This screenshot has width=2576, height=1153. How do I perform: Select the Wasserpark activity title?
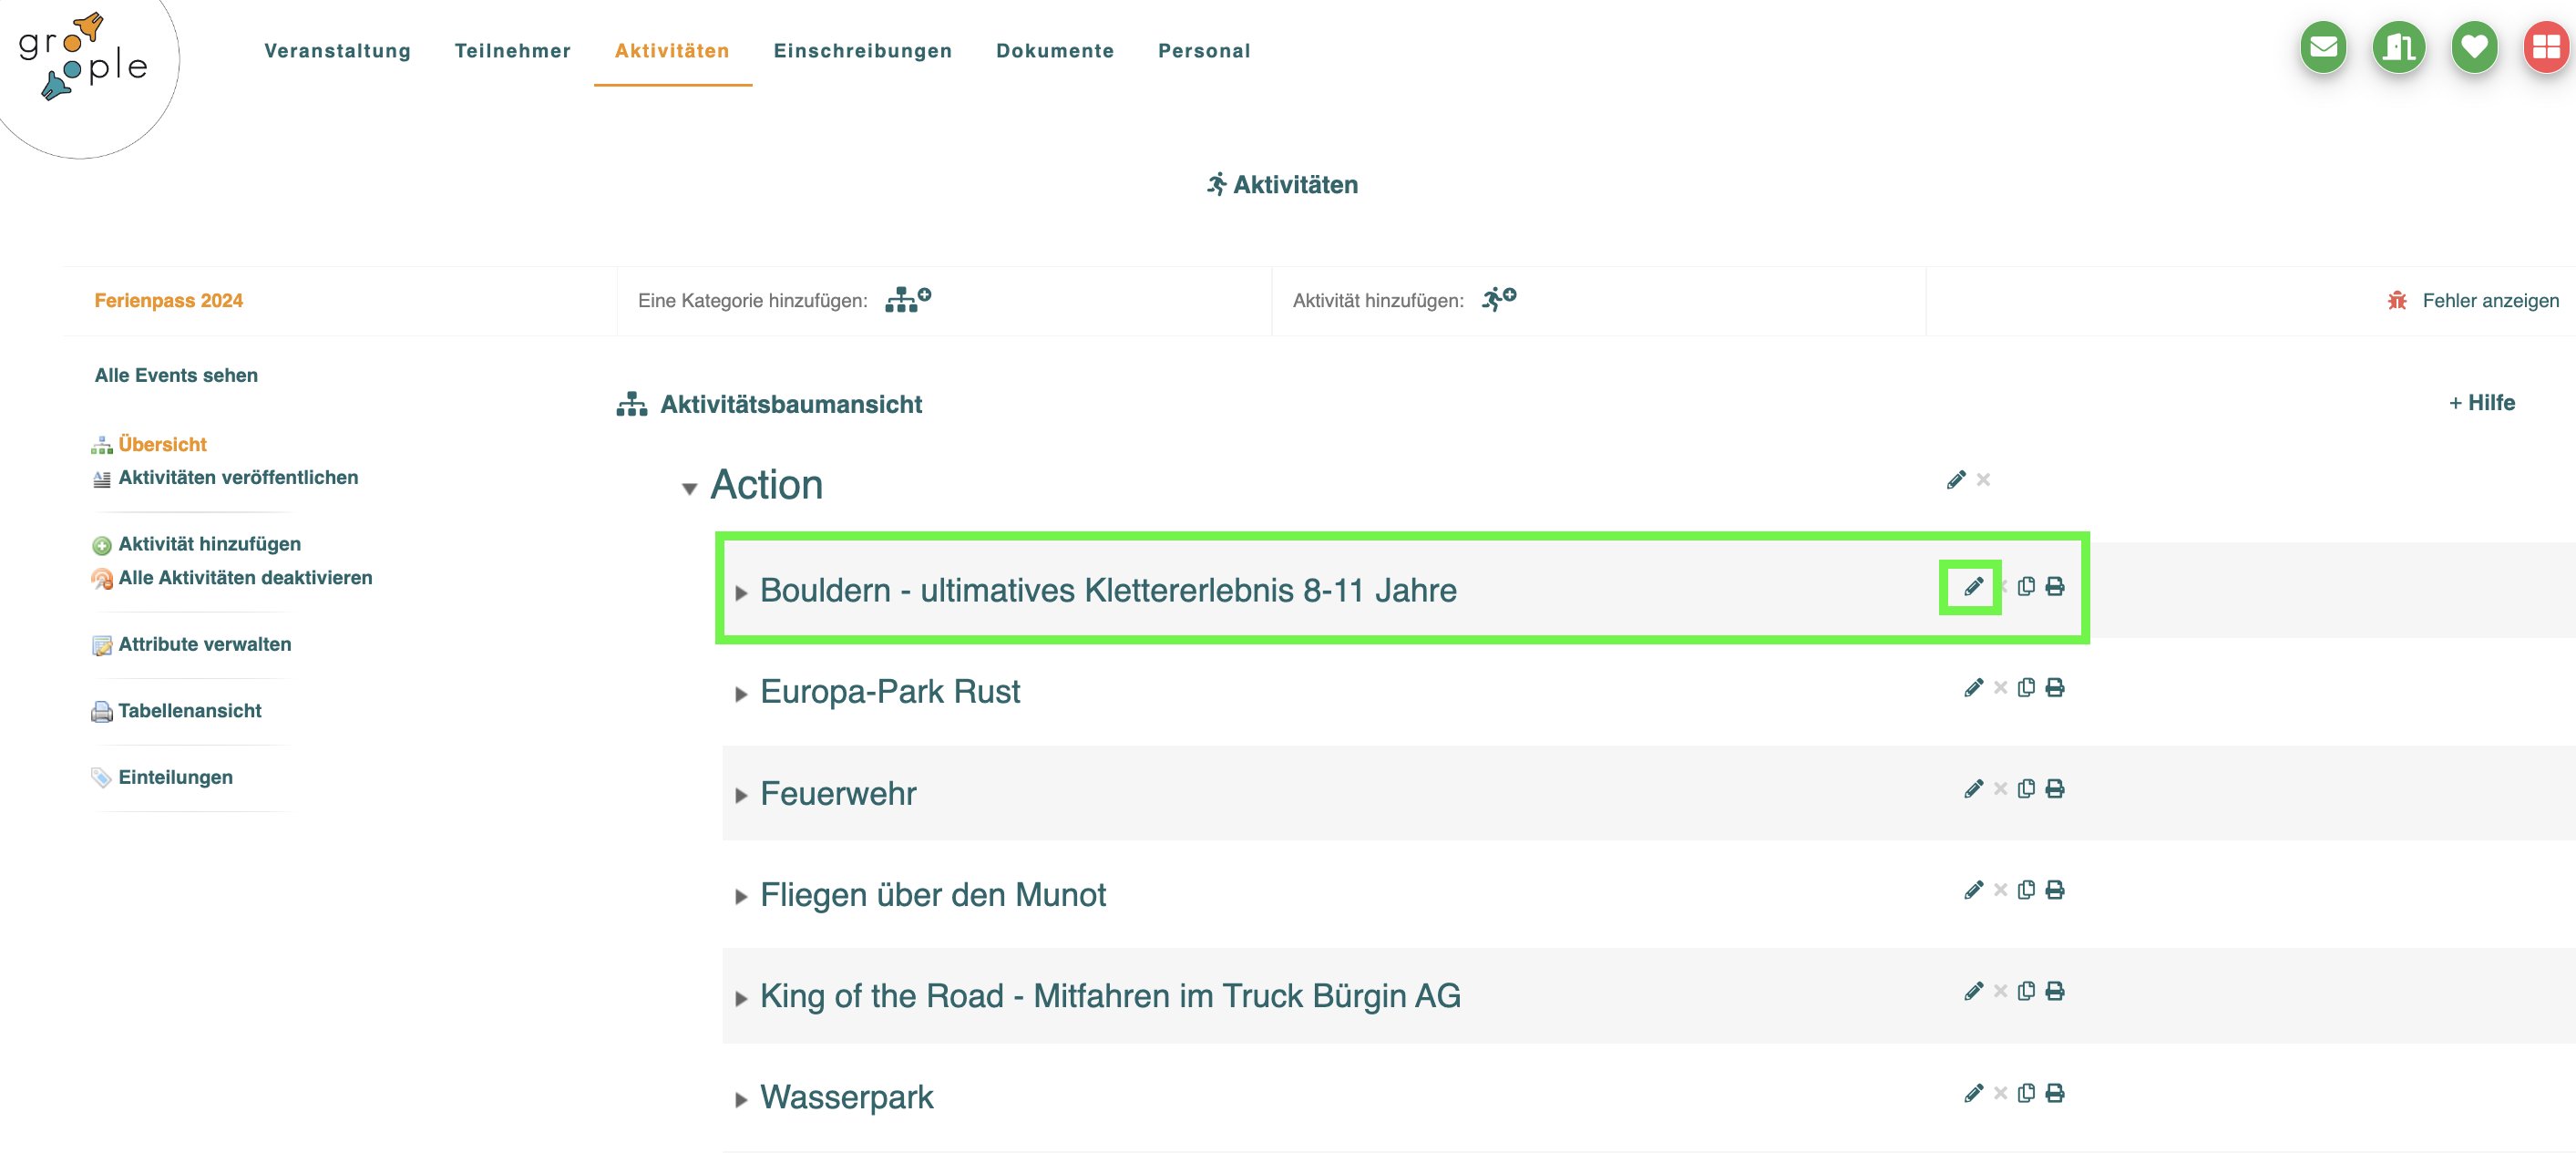click(846, 1097)
